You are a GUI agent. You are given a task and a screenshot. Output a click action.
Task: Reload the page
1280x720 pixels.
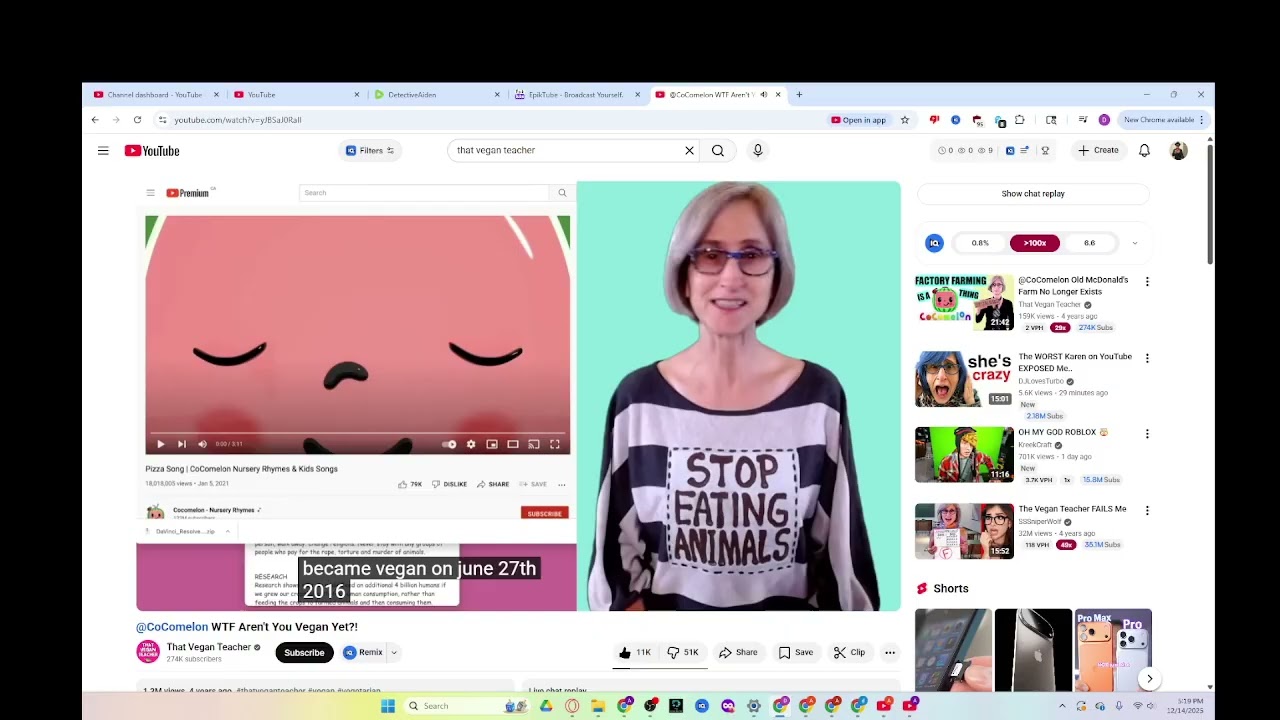137,120
